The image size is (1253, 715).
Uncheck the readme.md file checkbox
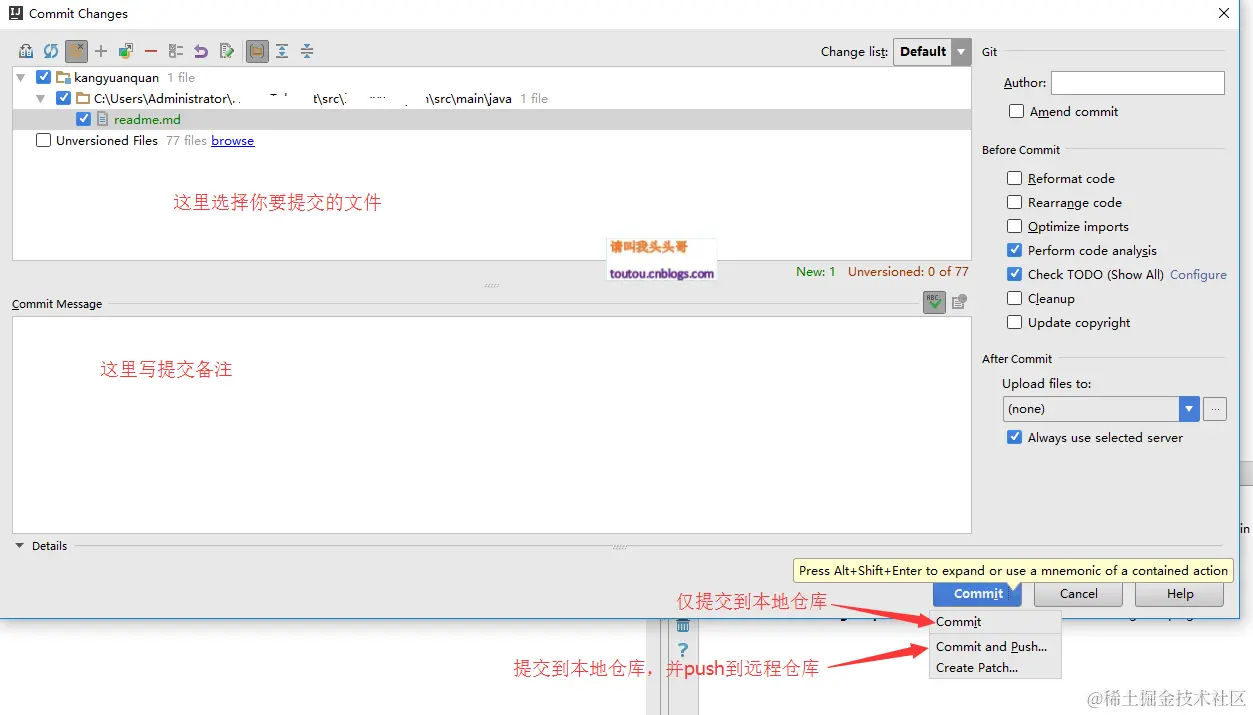coord(83,118)
